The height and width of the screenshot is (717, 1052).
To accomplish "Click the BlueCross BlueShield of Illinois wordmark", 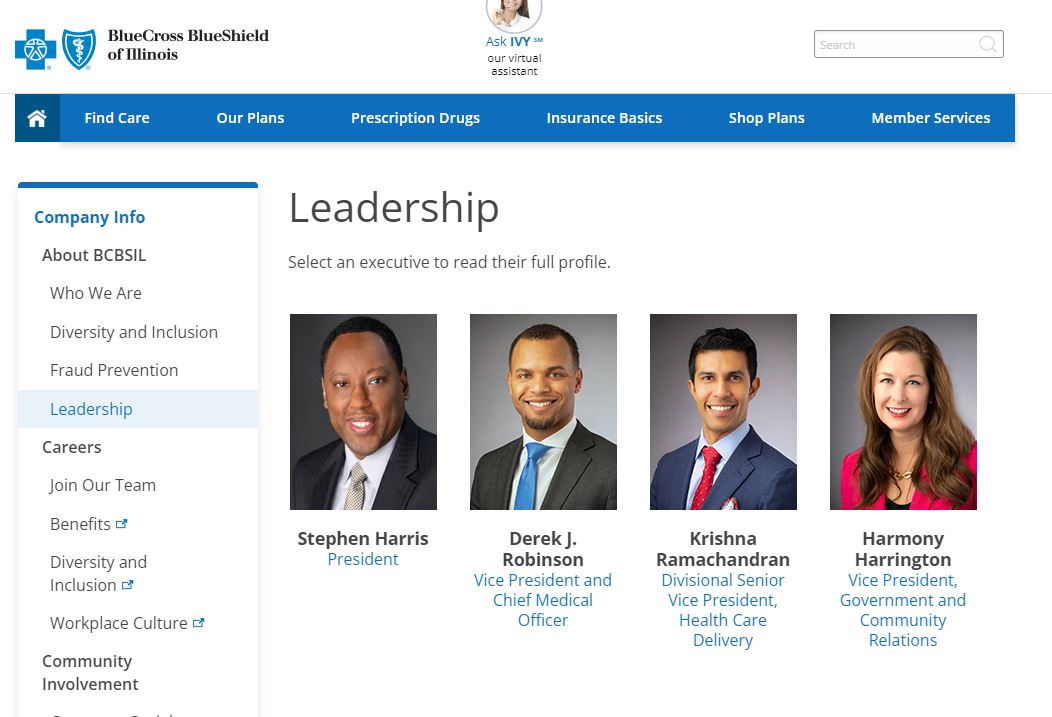I will click(x=188, y=45).
